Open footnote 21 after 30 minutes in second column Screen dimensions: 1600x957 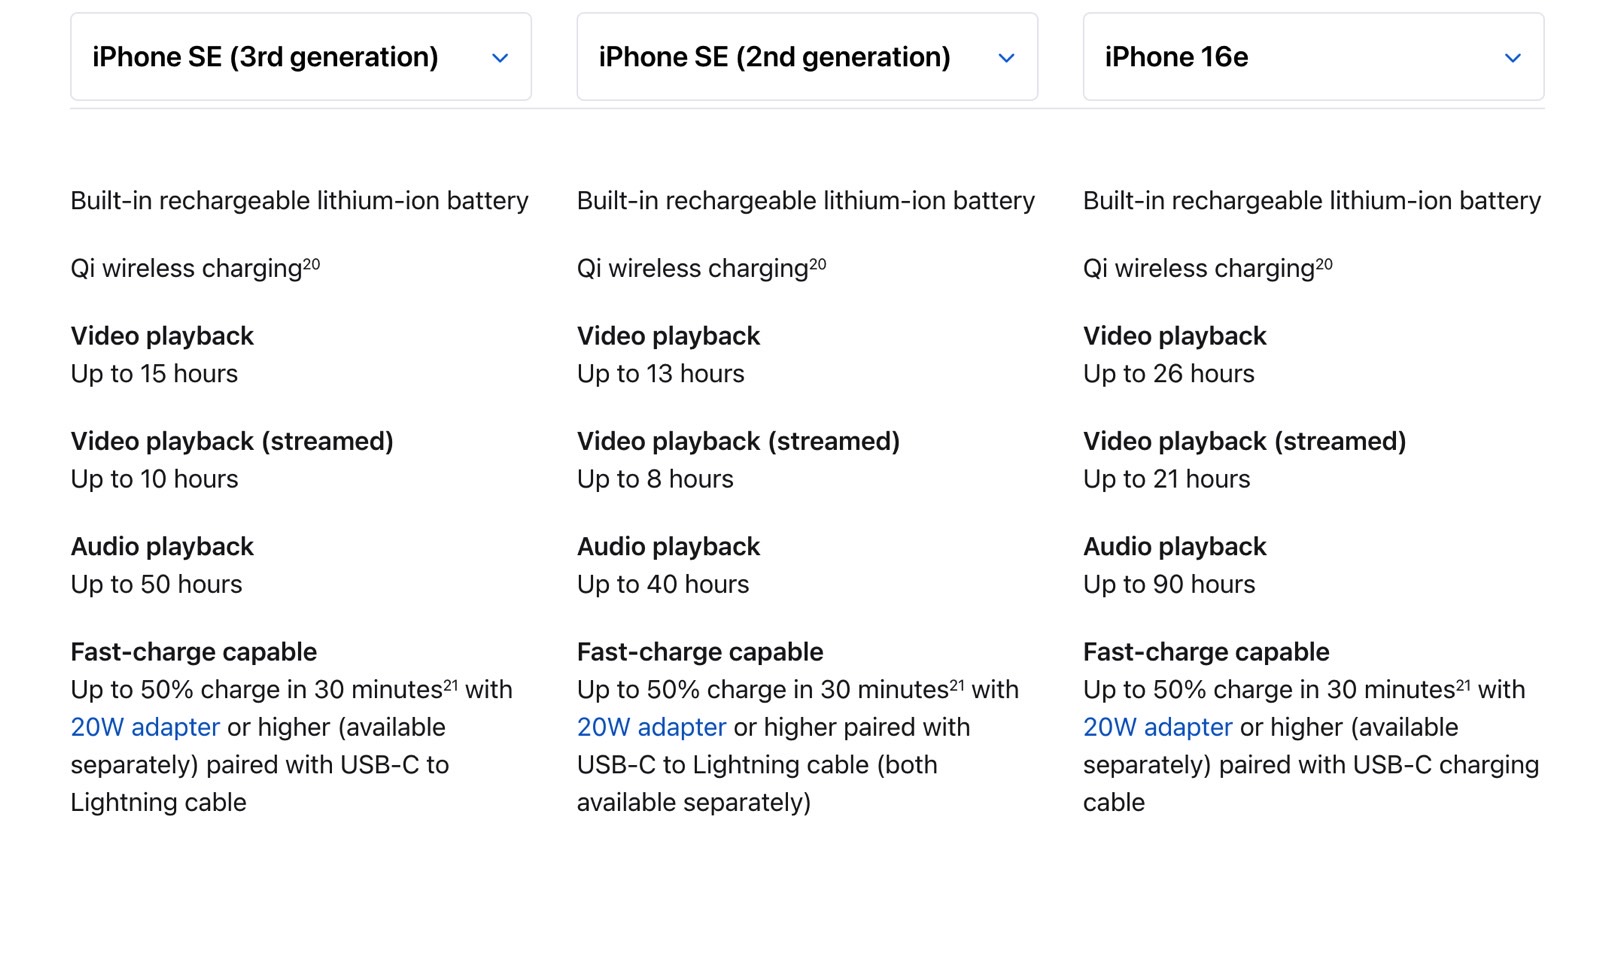957,685
